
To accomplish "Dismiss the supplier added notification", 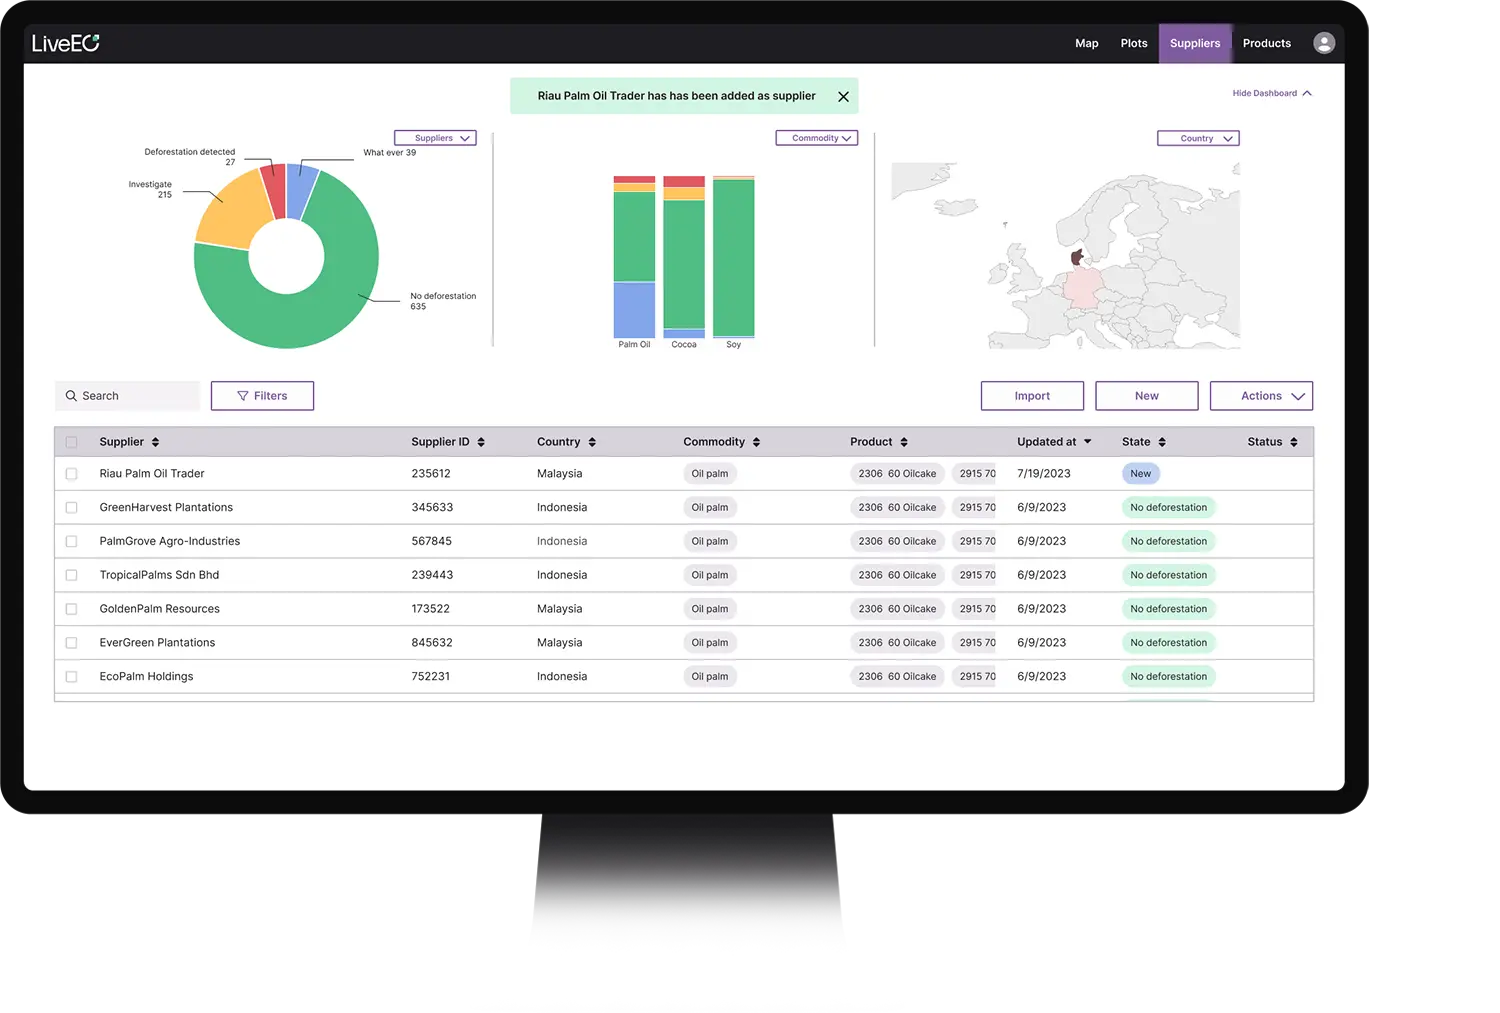I will [843, 97].
